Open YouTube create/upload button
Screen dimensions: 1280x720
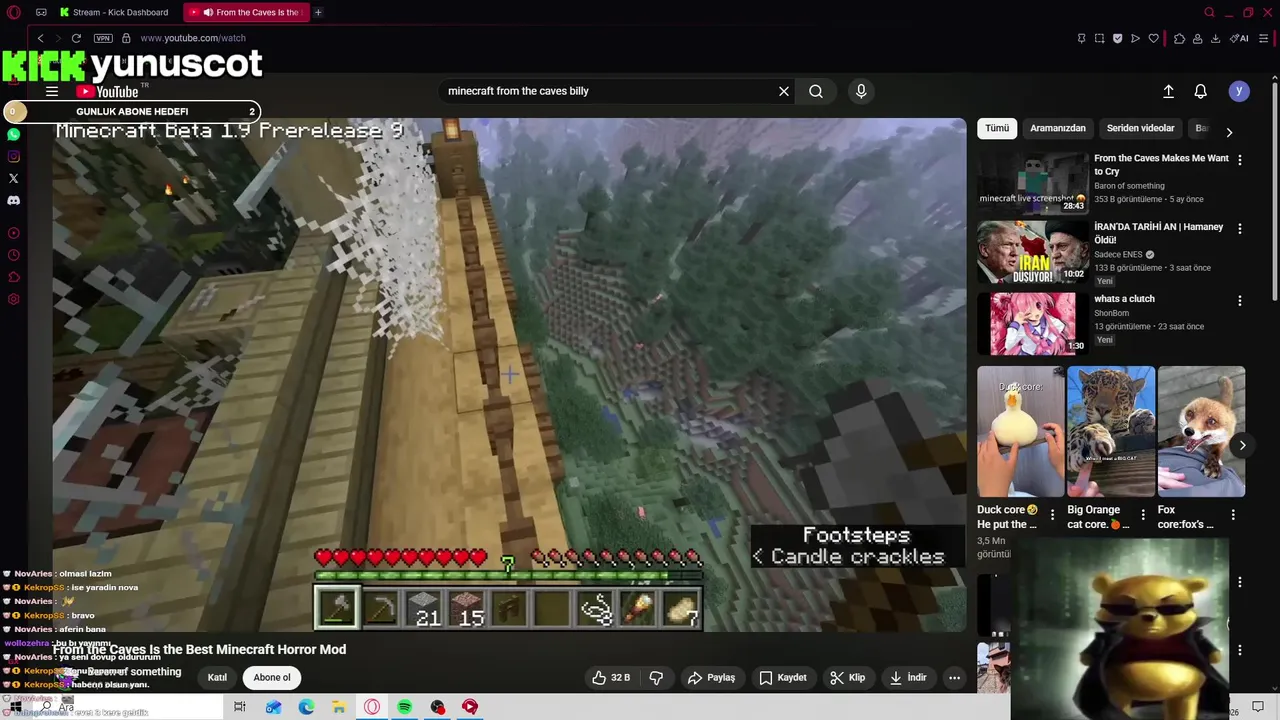(x=1168, y=91)
